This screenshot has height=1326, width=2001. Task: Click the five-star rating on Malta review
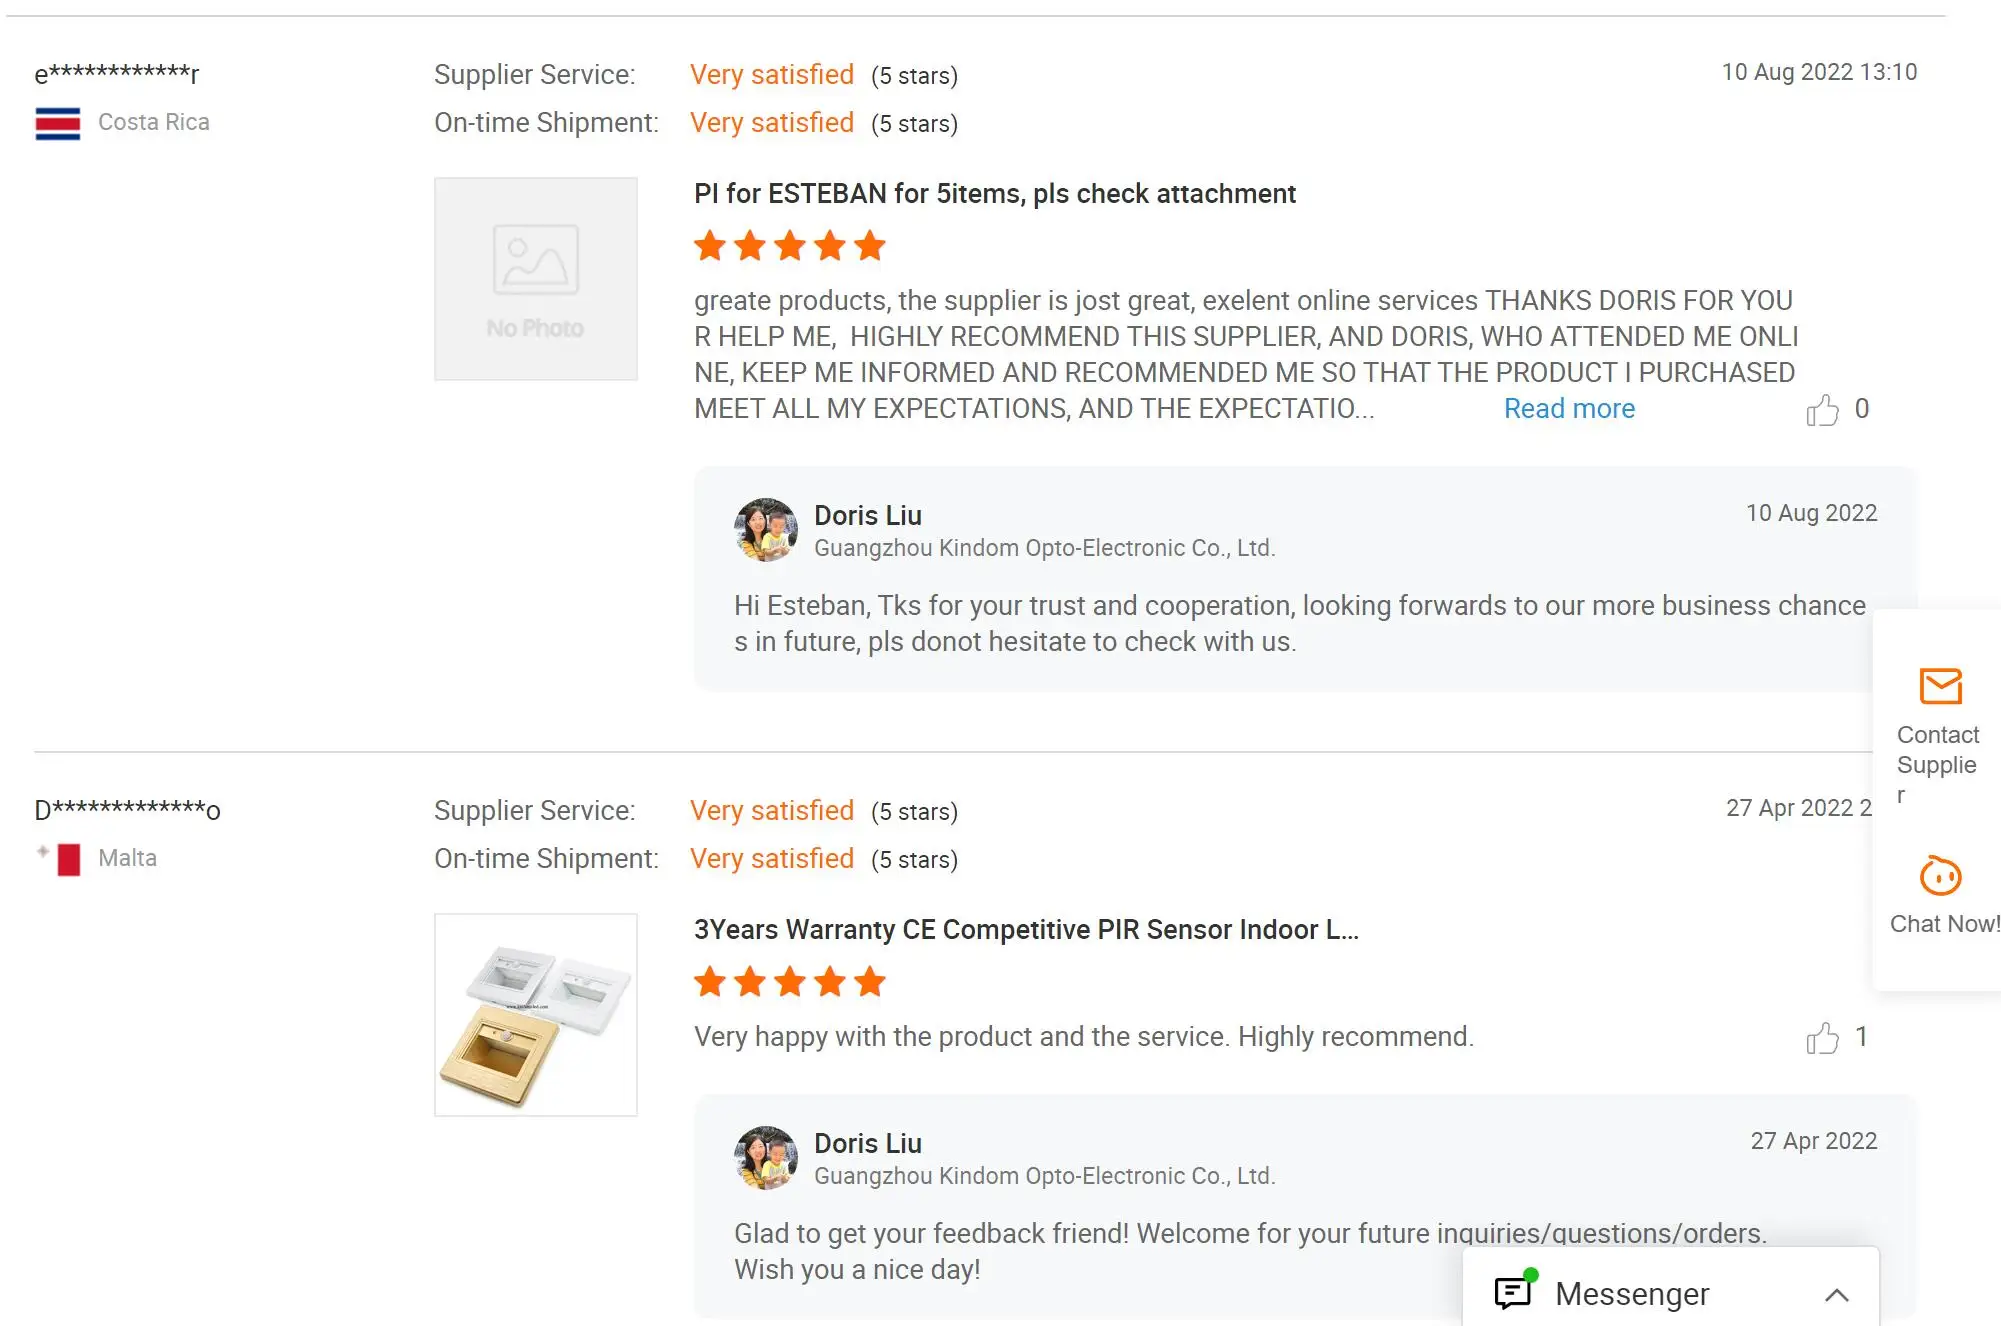[x=790, y=982]
